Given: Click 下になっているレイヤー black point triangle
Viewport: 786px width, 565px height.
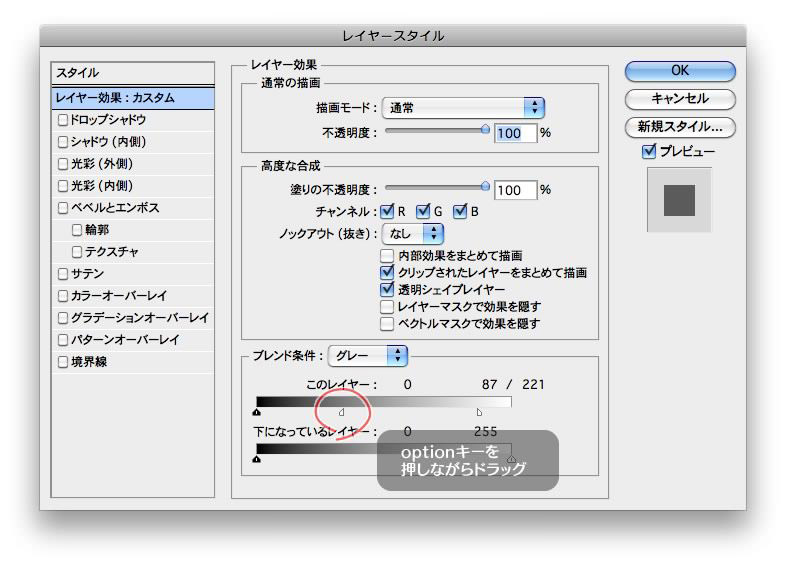Looking at the screenshot, I should [257, 459].
